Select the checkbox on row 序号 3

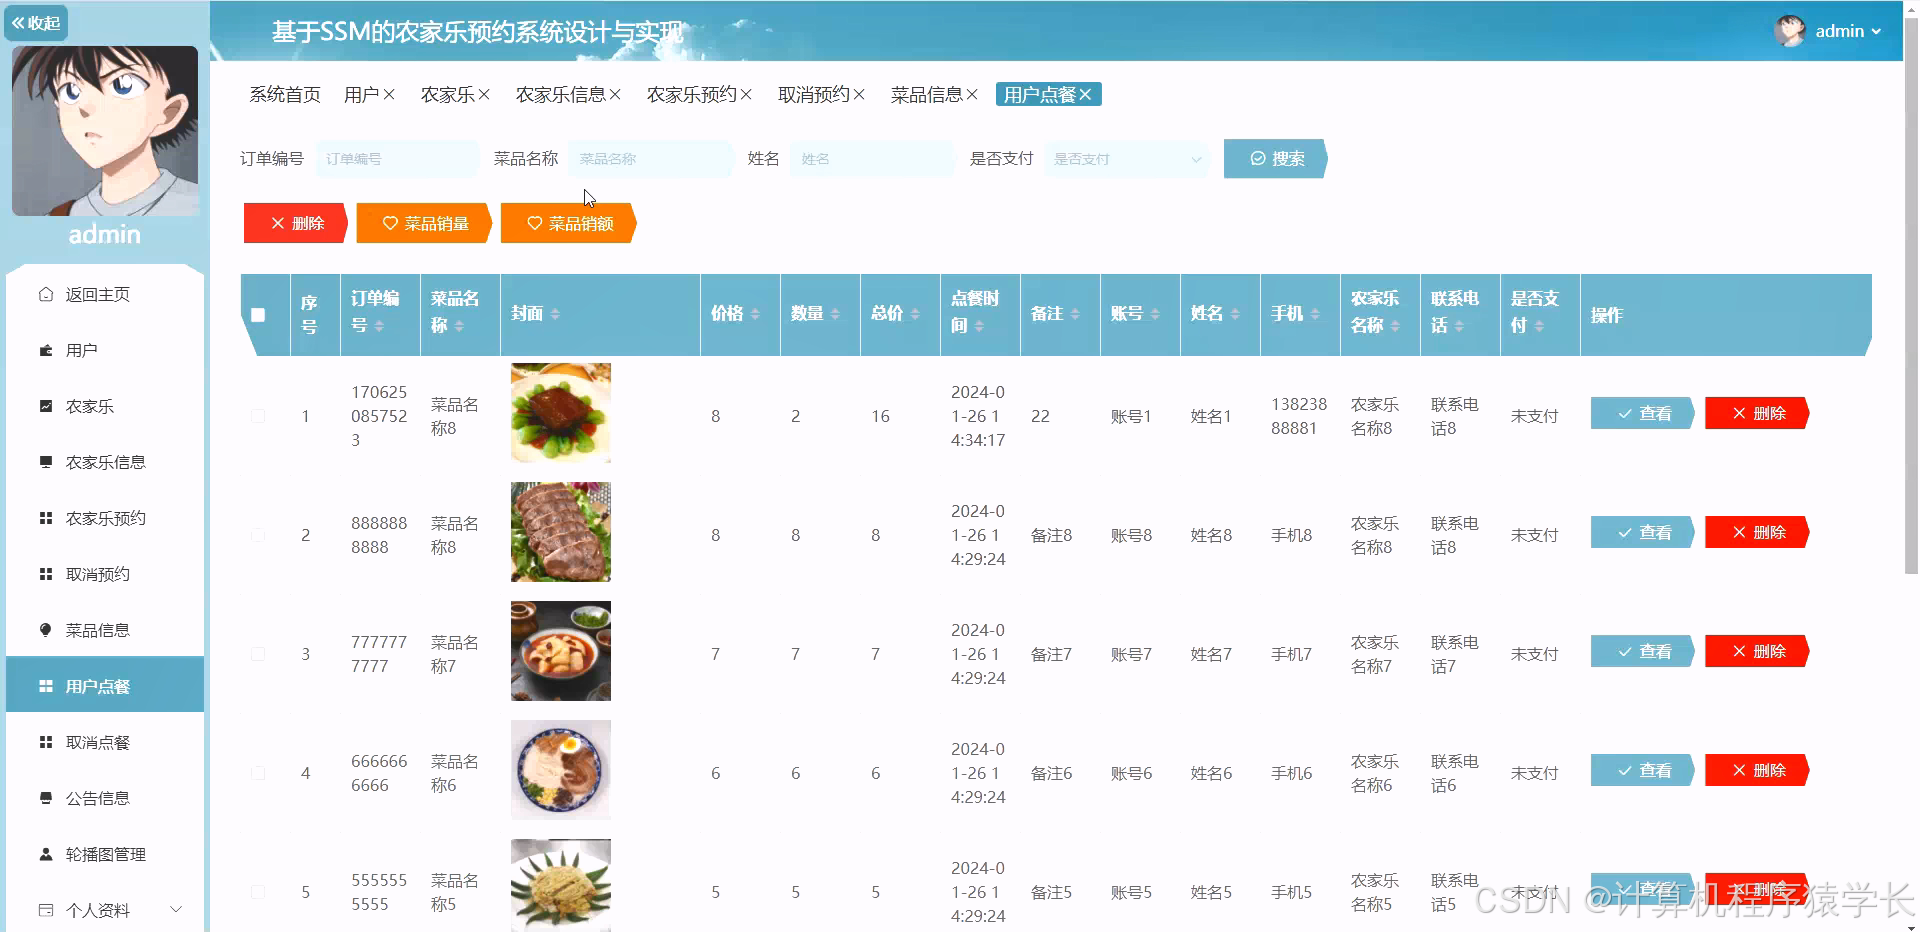pos(259,654)
